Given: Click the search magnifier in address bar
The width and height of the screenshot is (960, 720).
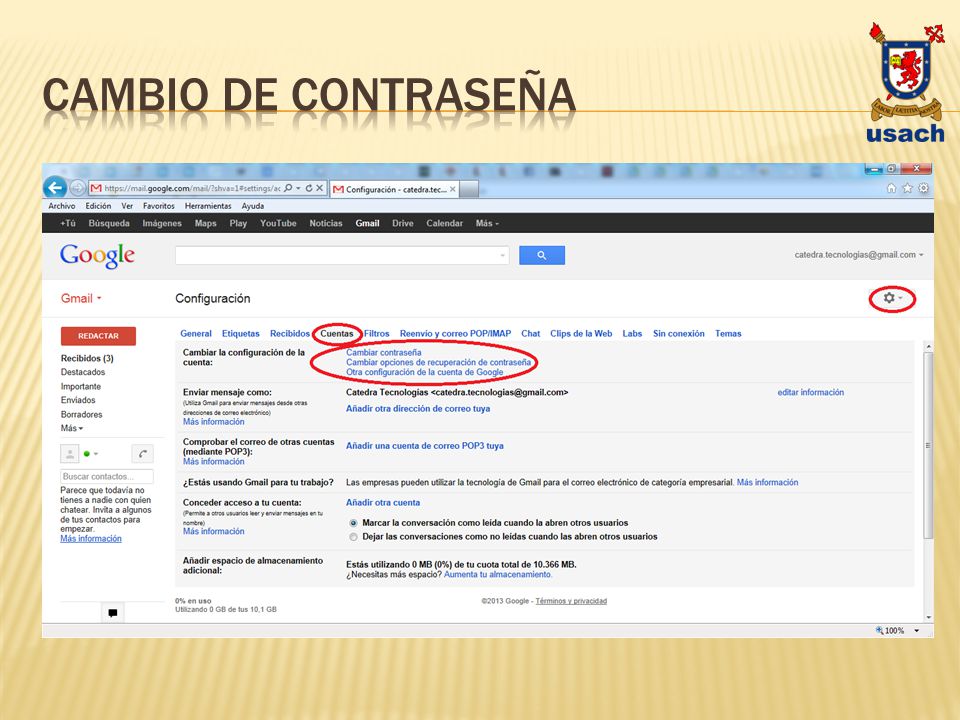Looking at the screenshot, I should [288, 188].
